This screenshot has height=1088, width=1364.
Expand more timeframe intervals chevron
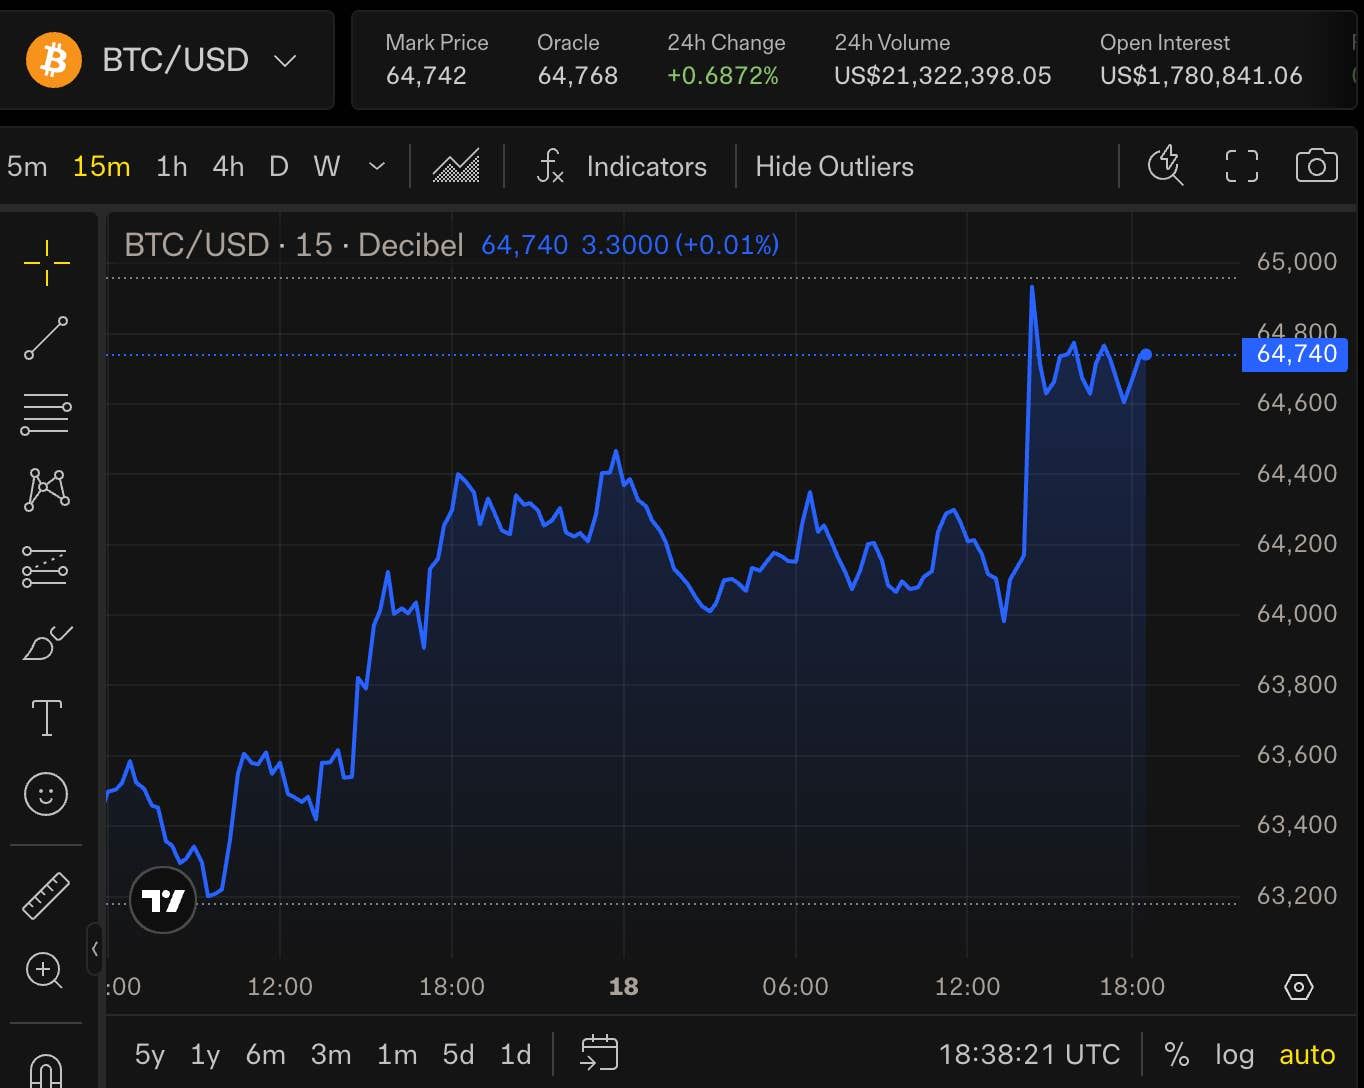[377, 166]
